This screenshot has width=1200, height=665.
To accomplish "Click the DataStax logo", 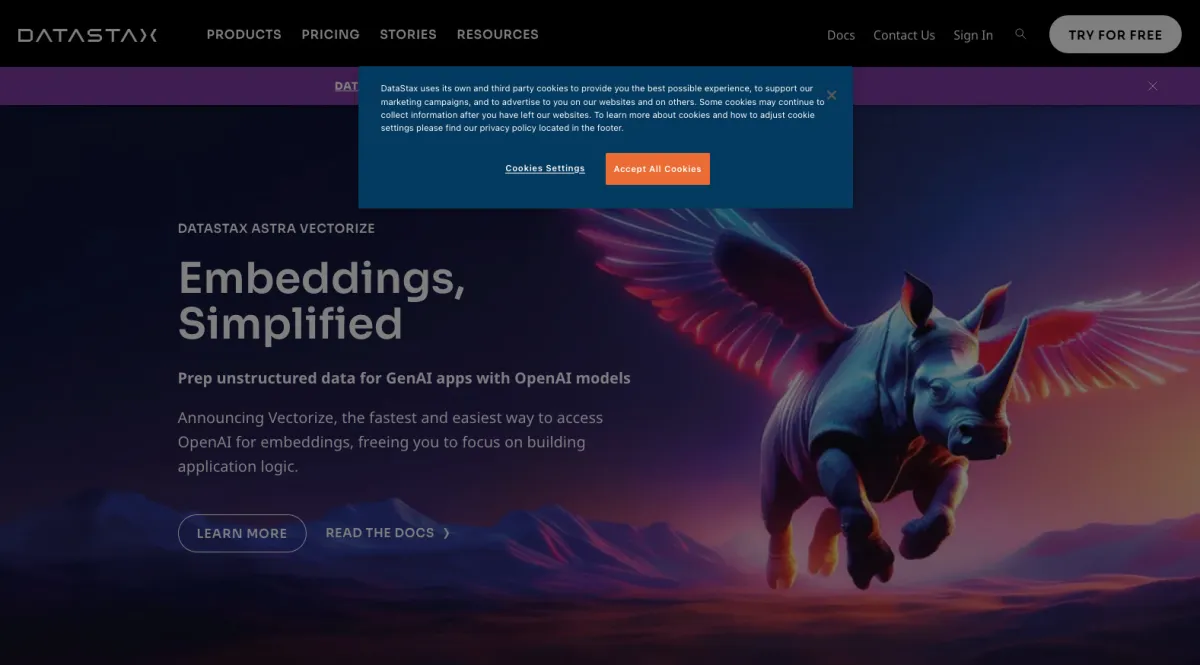I will [x=87, y=35].
